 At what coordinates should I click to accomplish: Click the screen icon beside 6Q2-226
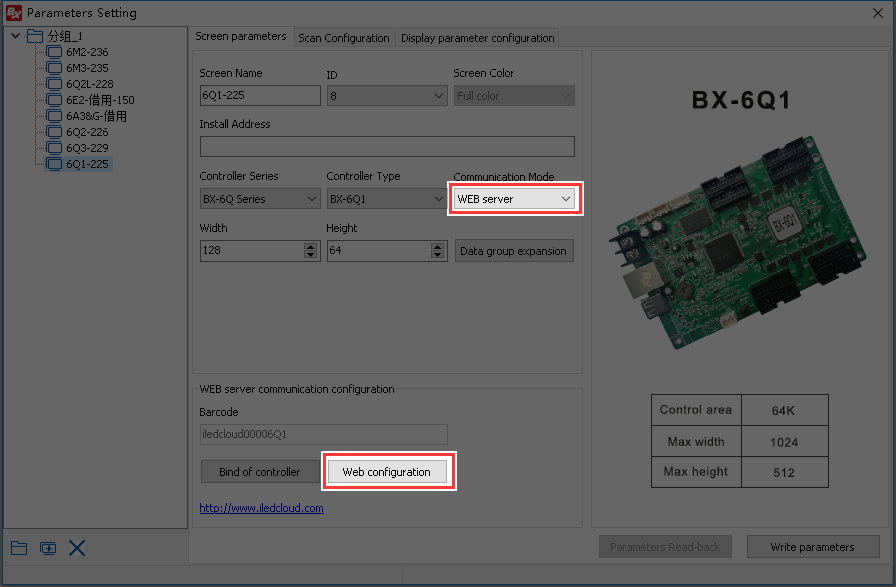[x=54, y=132]
